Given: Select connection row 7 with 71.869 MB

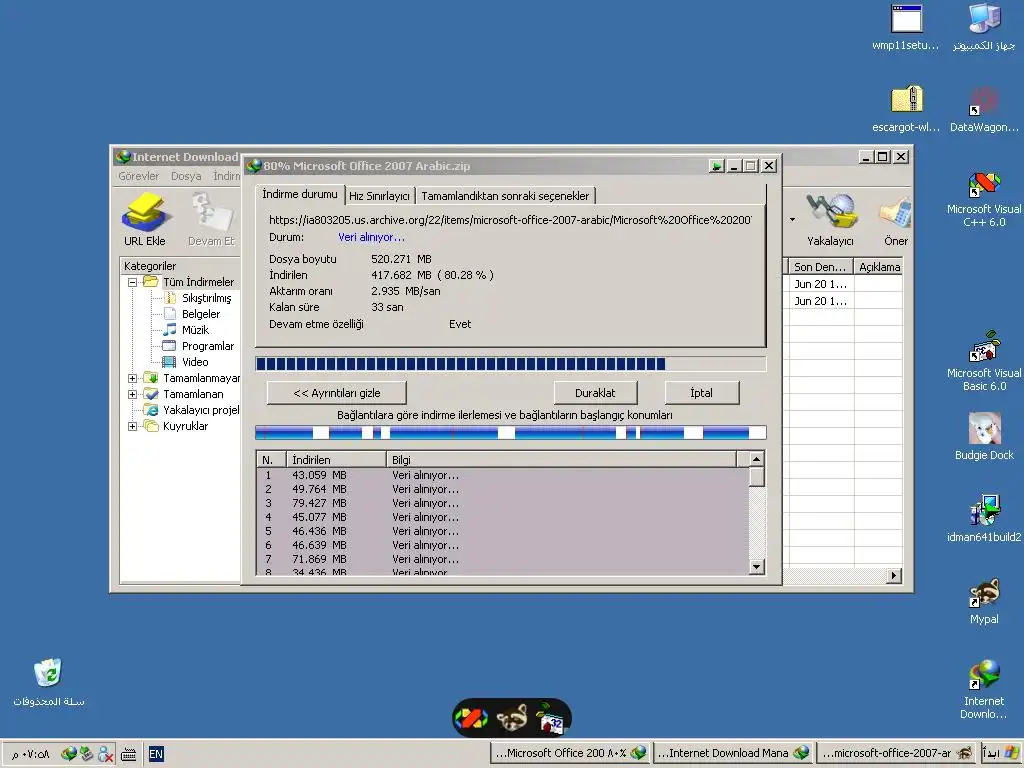Looking at the screenshot, I should (x=503, y=560).
